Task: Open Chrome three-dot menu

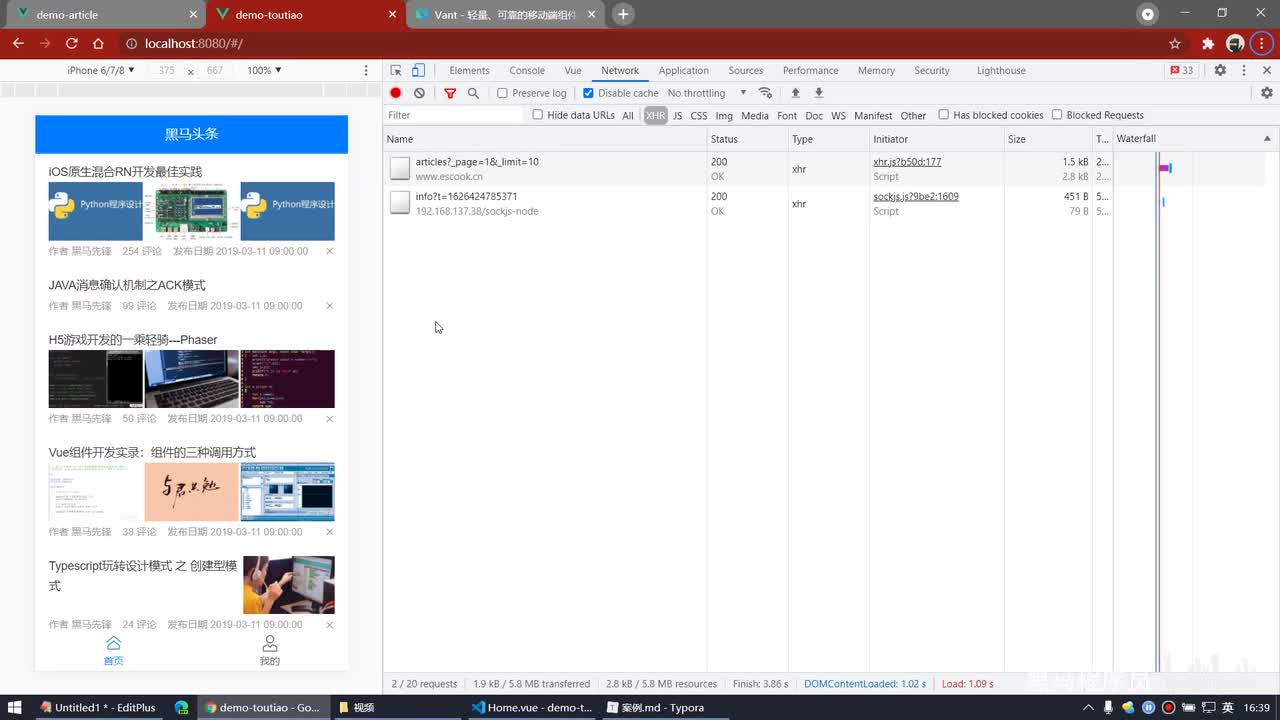Action: tap(1262, 43)
